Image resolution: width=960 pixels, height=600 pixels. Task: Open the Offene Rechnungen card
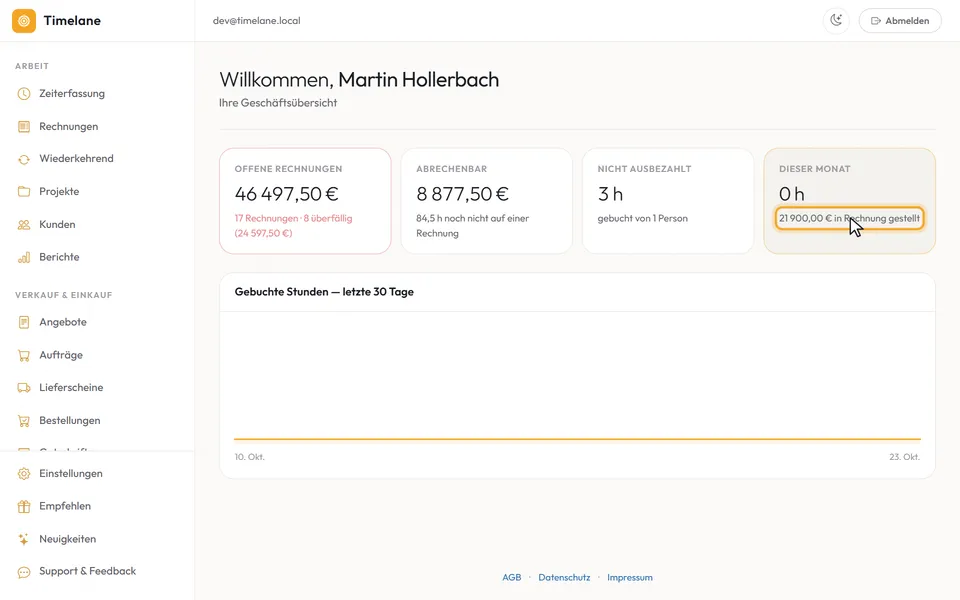pyautogui.click(x=306, y=201)
